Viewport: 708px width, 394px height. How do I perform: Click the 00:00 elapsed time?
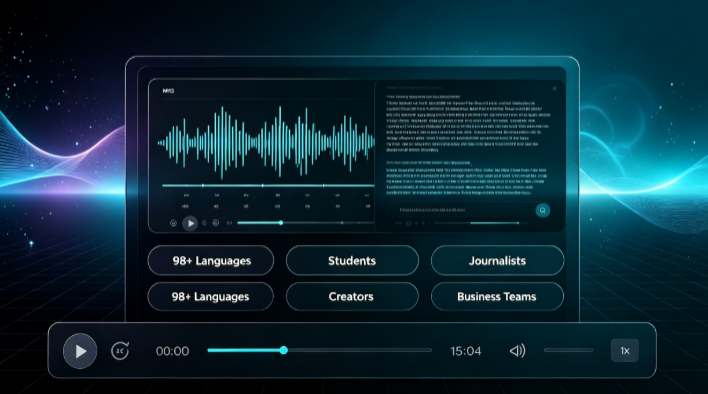pos(172,351)
